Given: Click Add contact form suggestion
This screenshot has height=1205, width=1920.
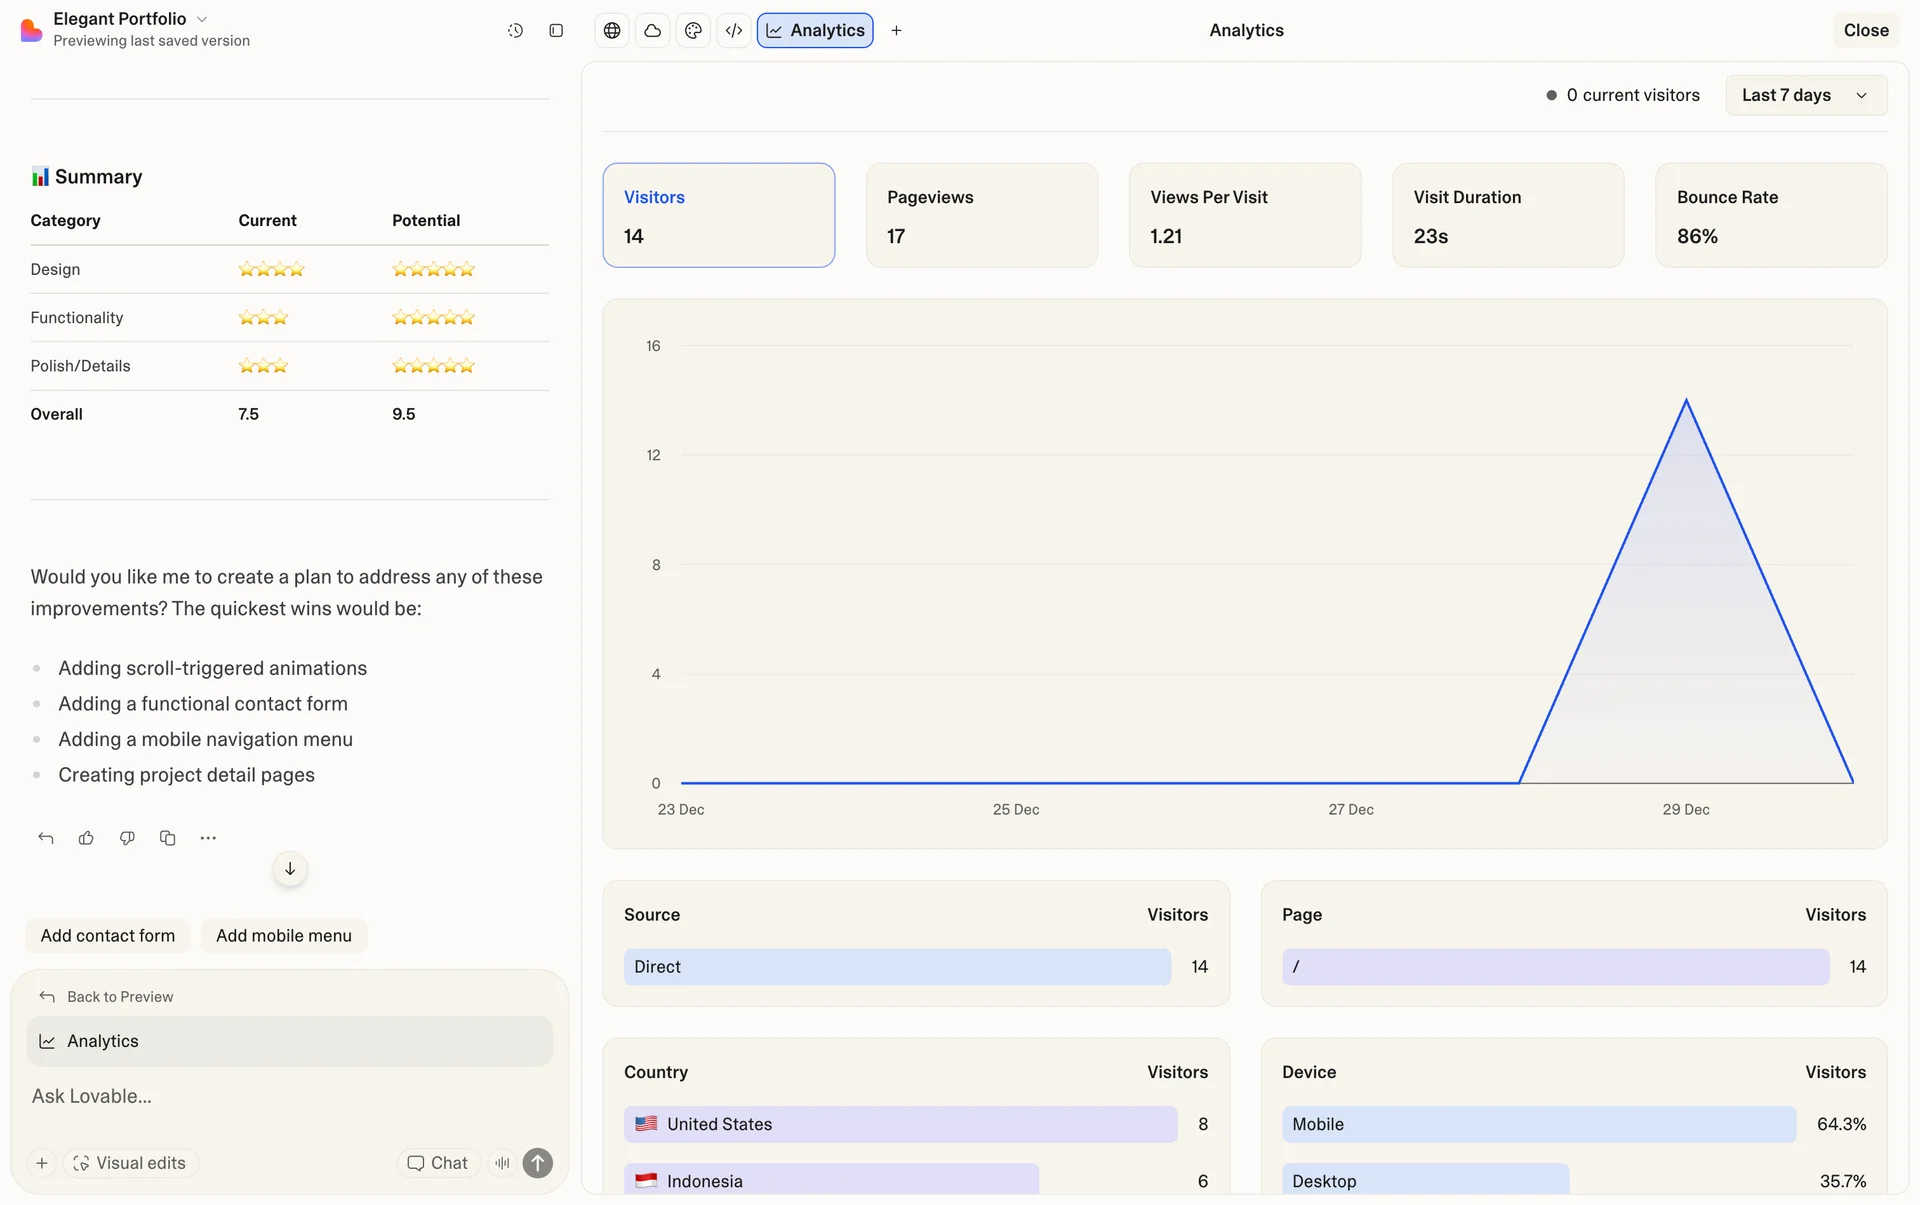Looking at the screenshot, I should (108, 936).
